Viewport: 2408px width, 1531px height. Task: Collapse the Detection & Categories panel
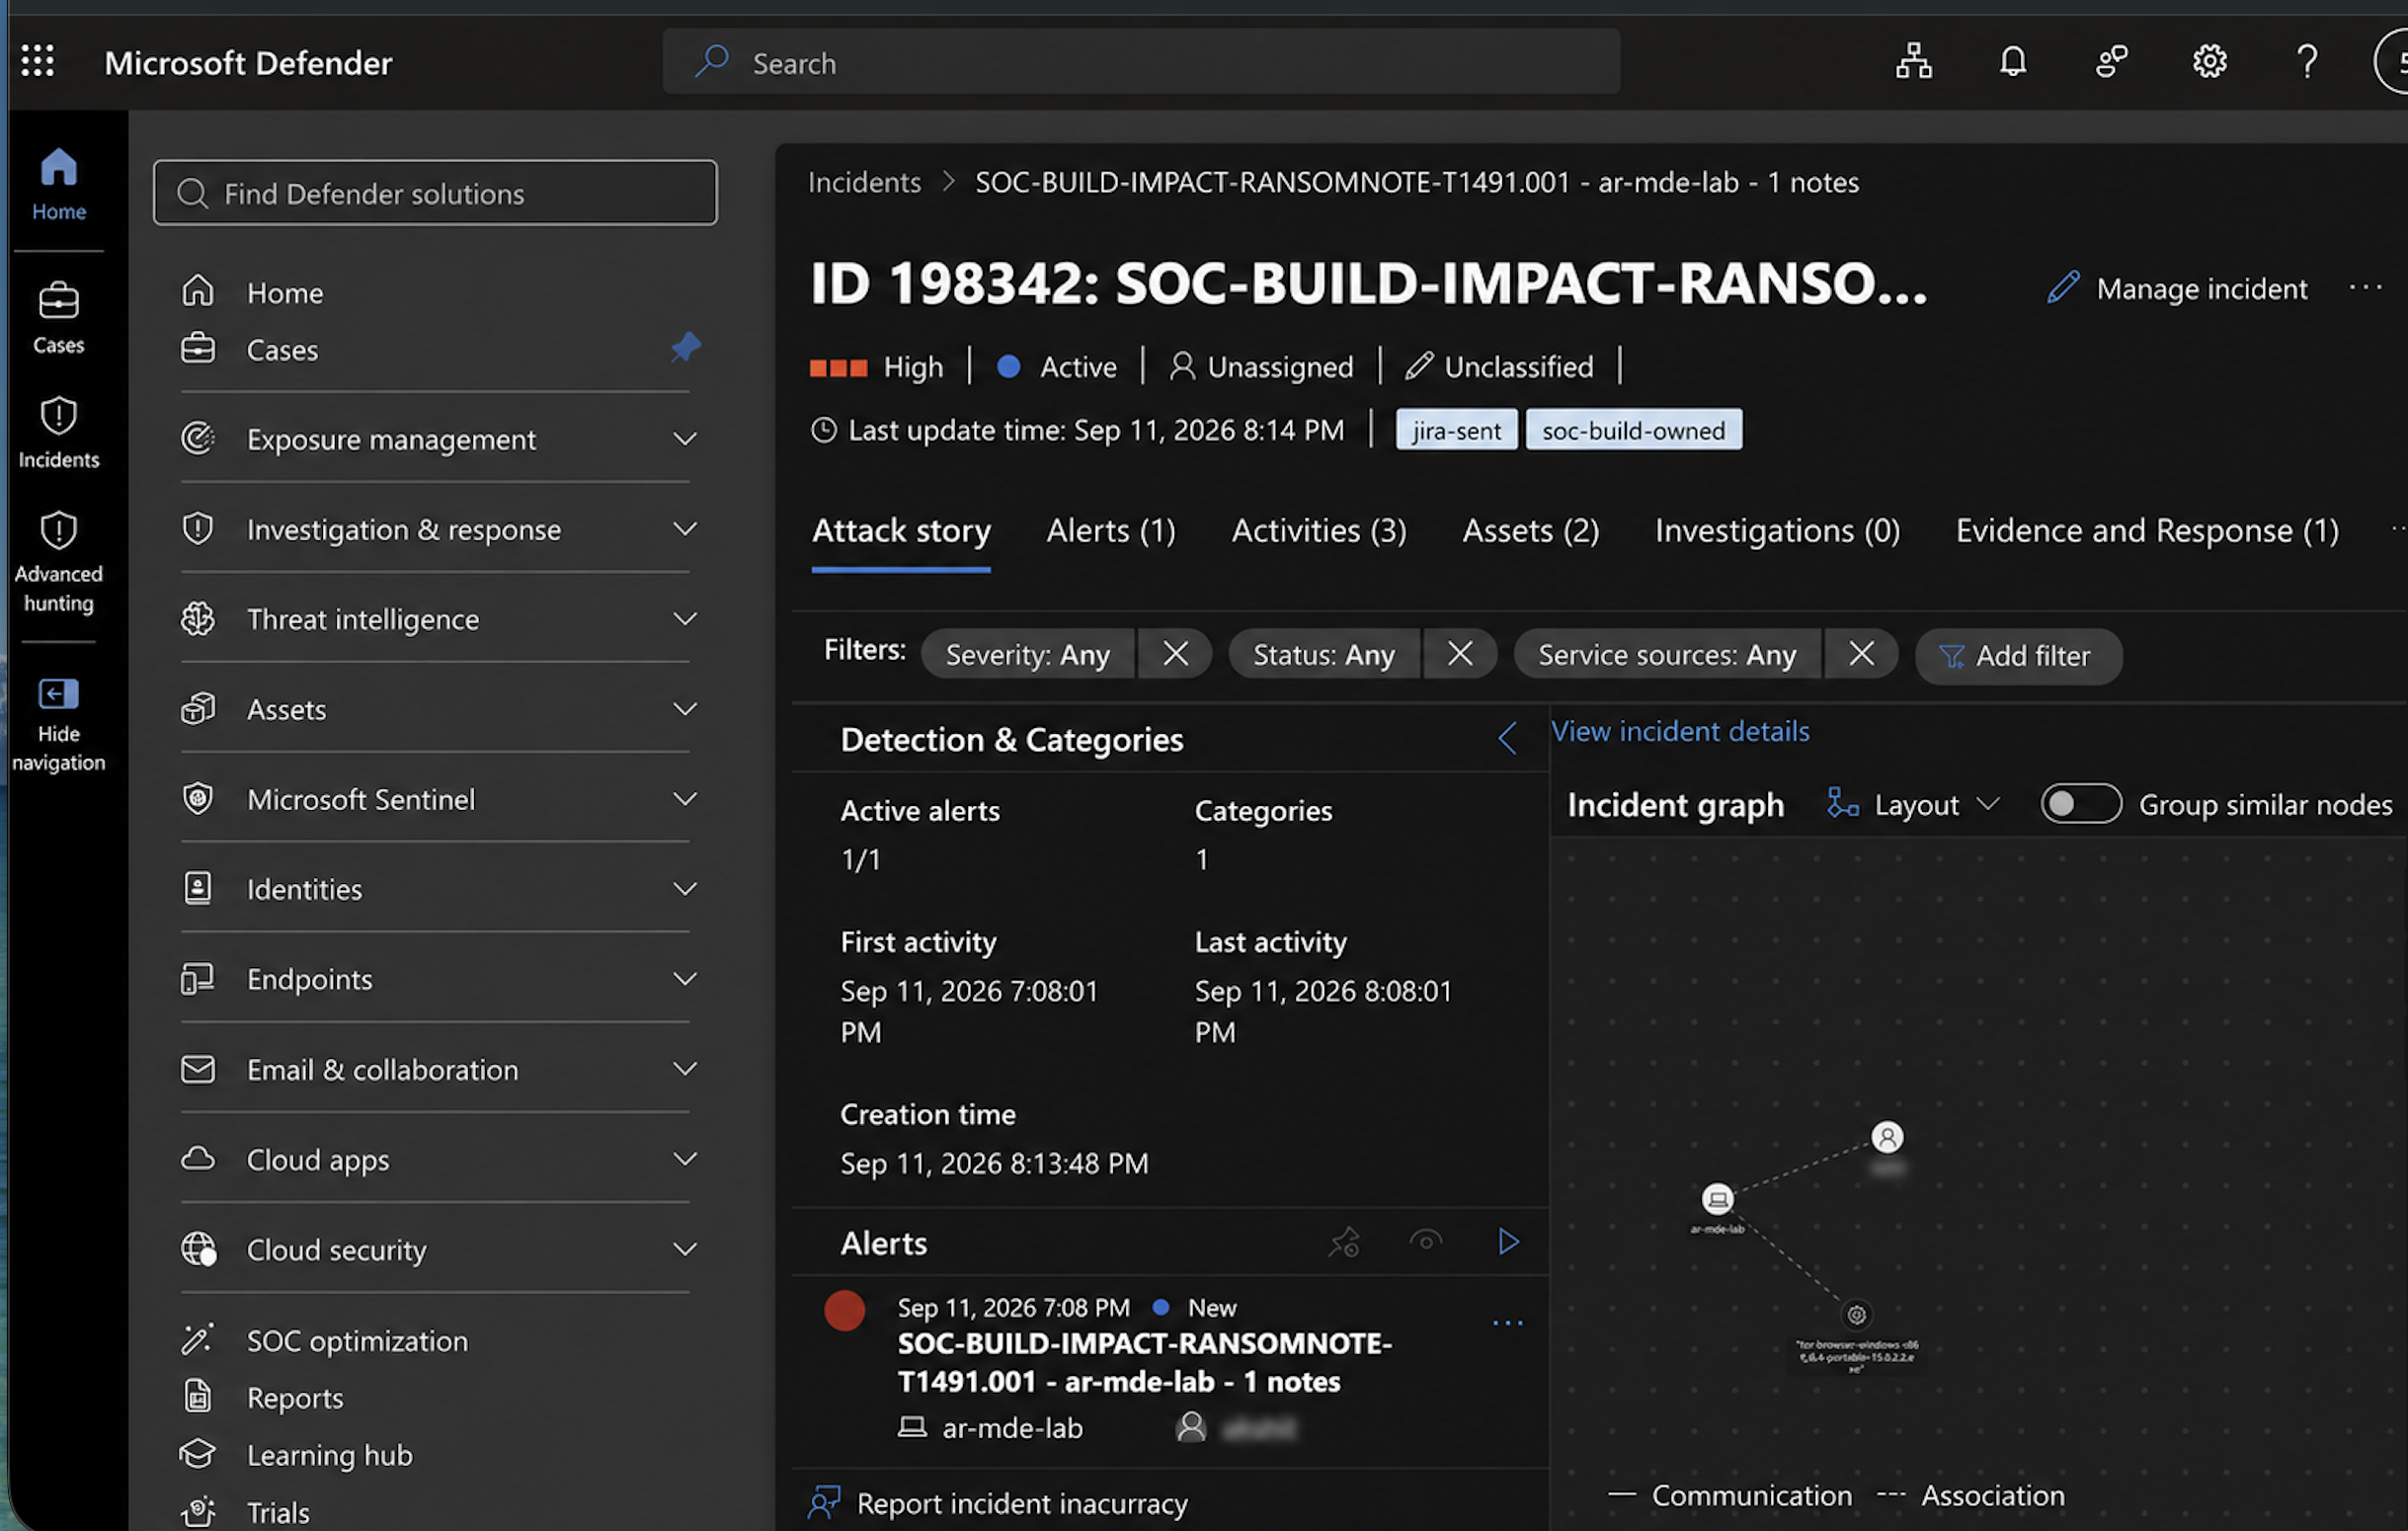[x=1507, y=738]
